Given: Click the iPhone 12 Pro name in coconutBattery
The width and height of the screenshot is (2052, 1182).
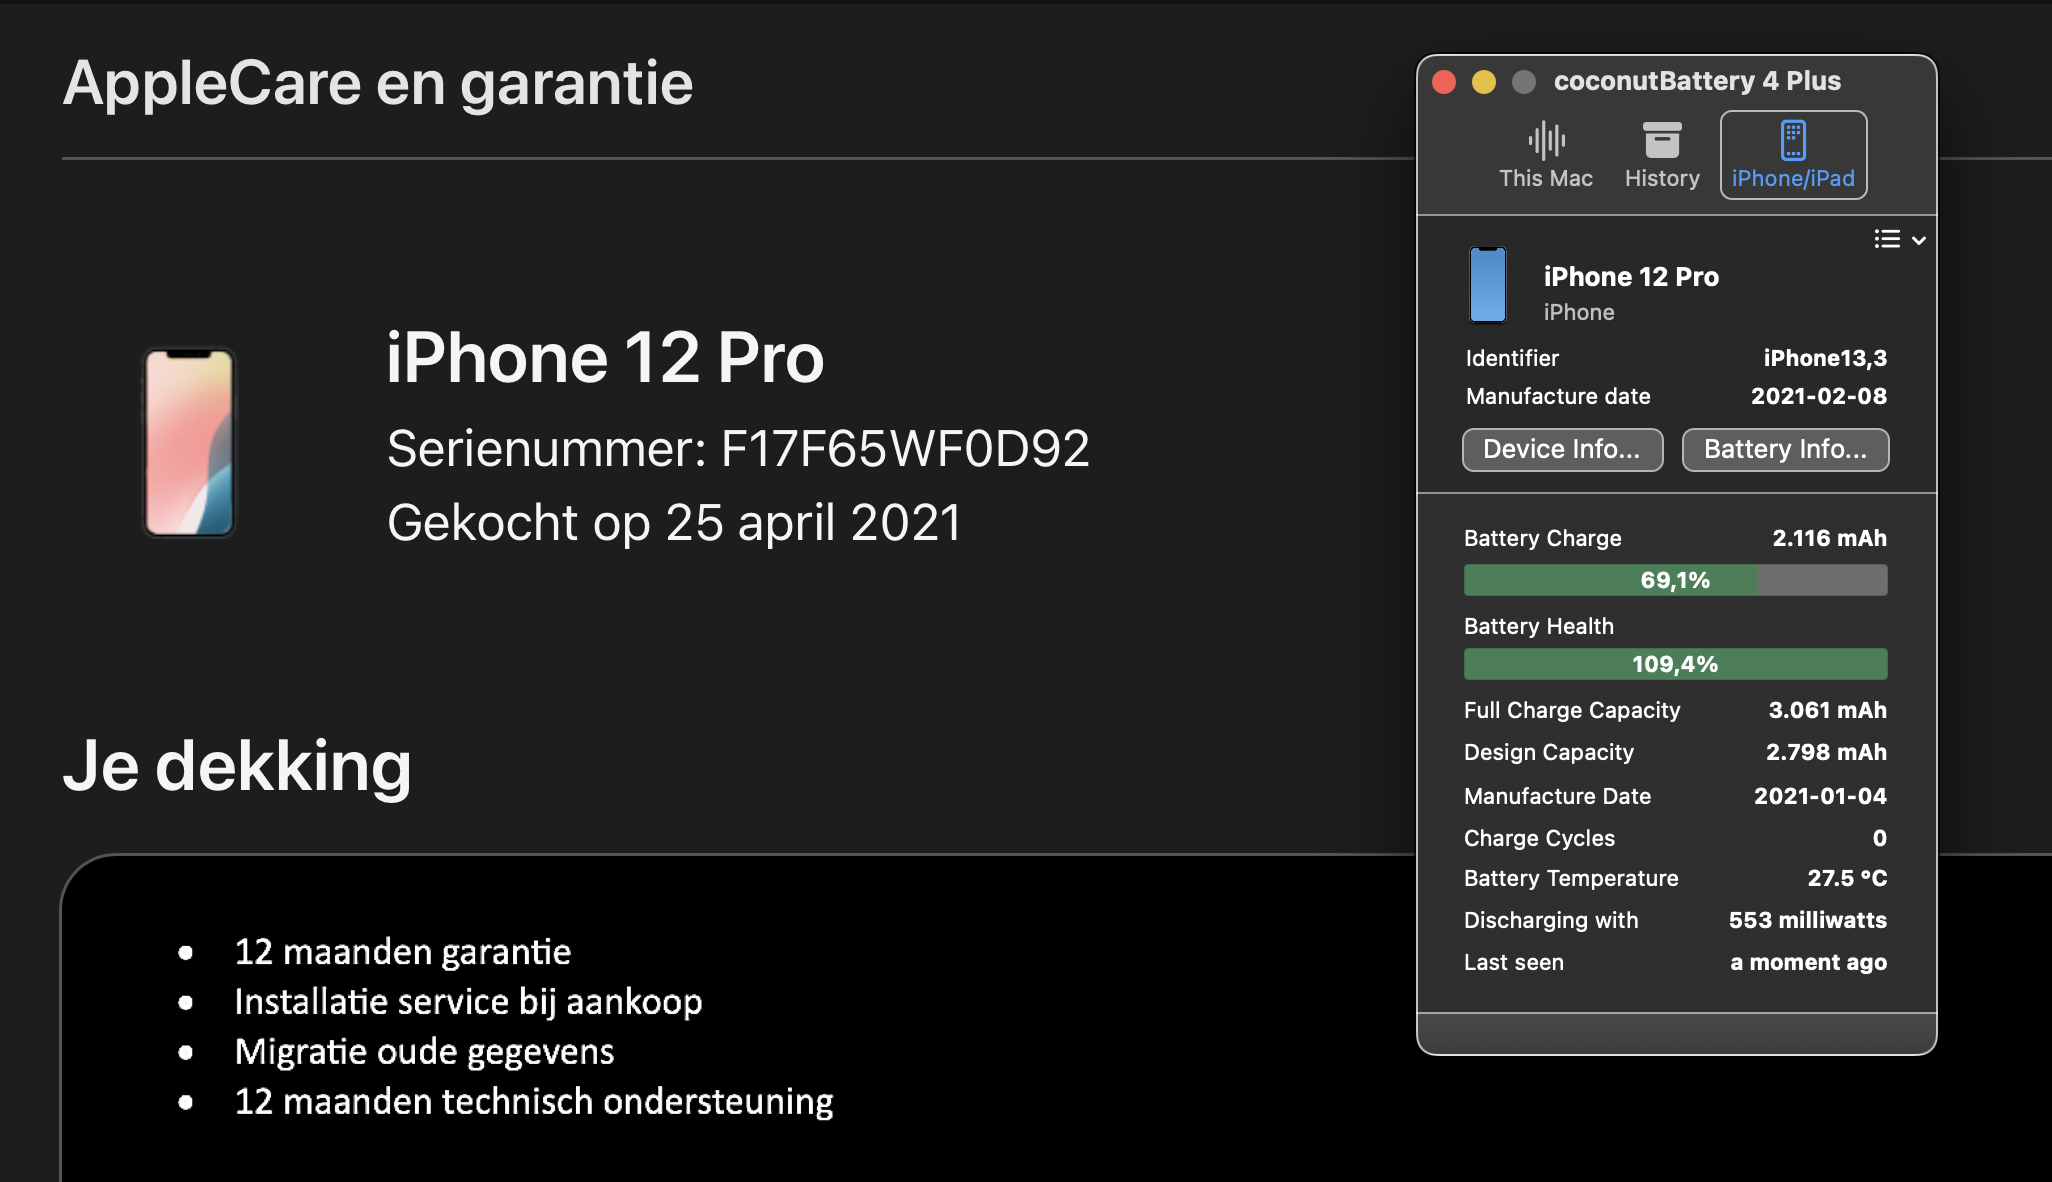Looking at the screenshot, I should 1631,277.
